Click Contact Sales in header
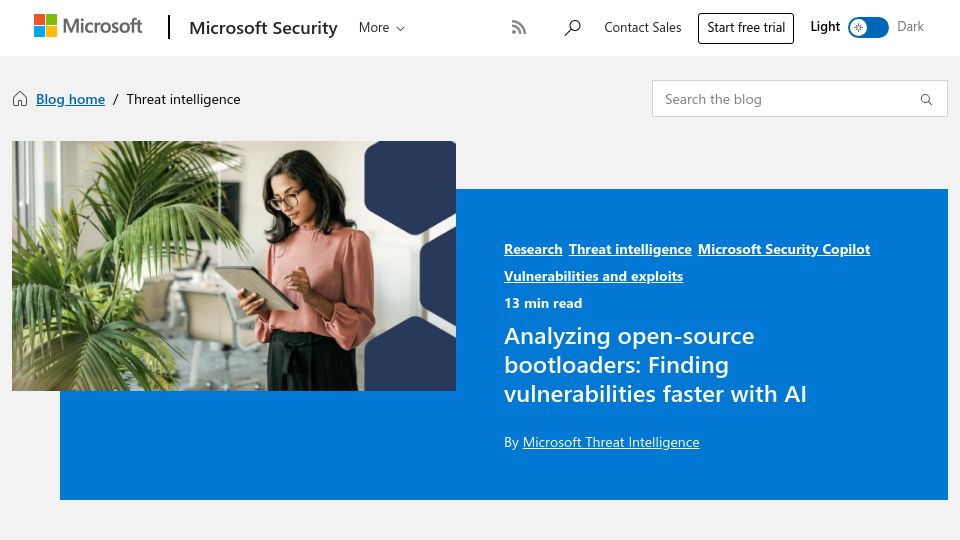The height and width of the screenshot is (540, 960). (642, 28)
